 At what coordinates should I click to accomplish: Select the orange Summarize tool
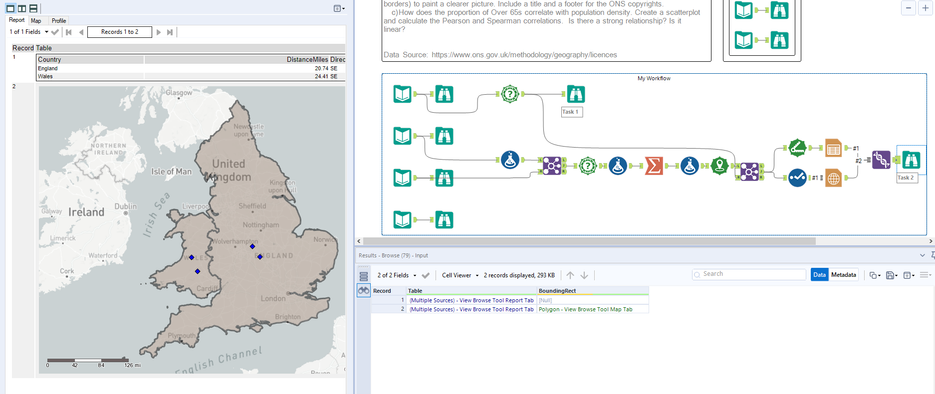[654, 166]
